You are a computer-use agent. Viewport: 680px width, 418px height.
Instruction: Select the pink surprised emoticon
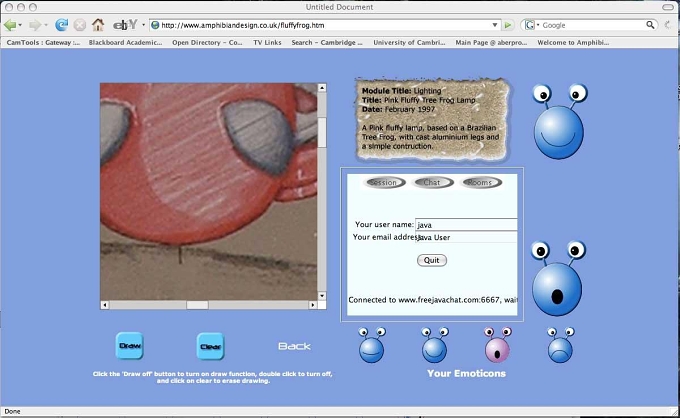coord(497,345)
